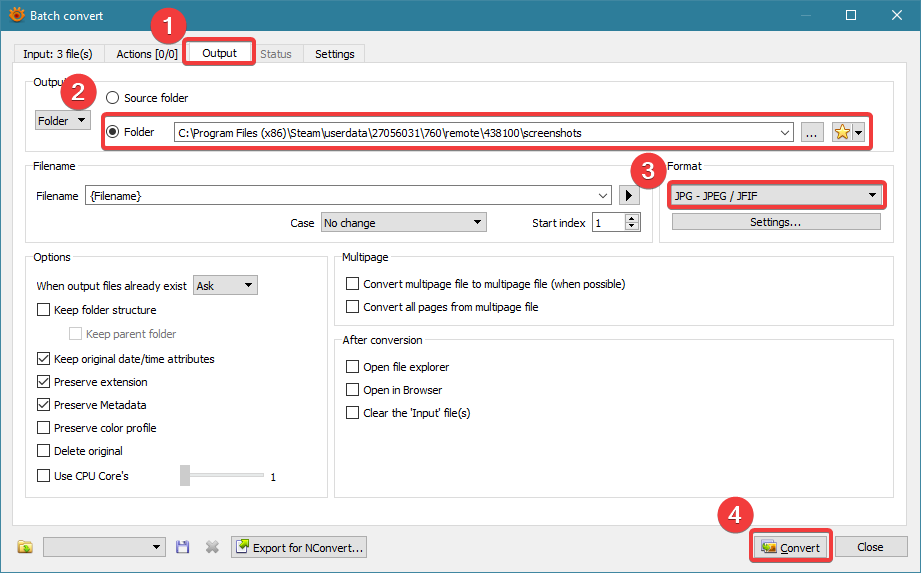Image resolution: width=921 pixels, height=573 pixels.
Task: Enable Open file explorer after conversion
Action: tap(352, 366)
